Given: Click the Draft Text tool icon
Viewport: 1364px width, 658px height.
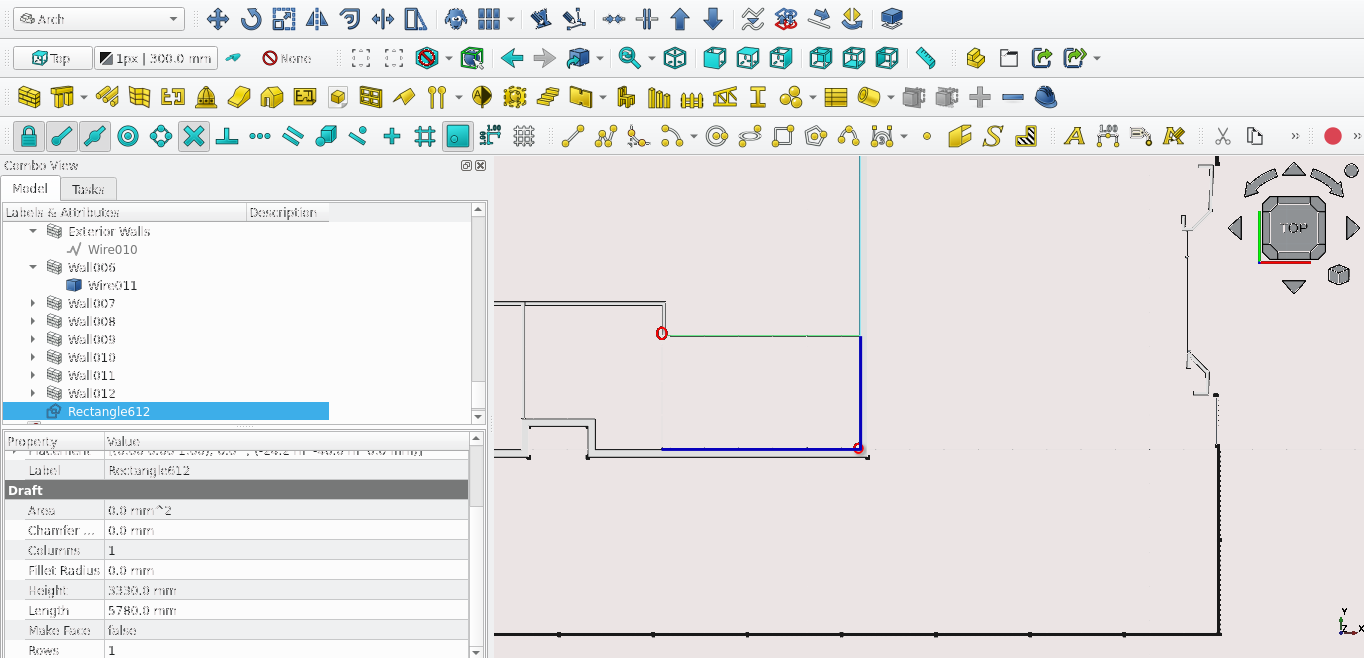Looking at the screenshot, I should pos(1074,136).
